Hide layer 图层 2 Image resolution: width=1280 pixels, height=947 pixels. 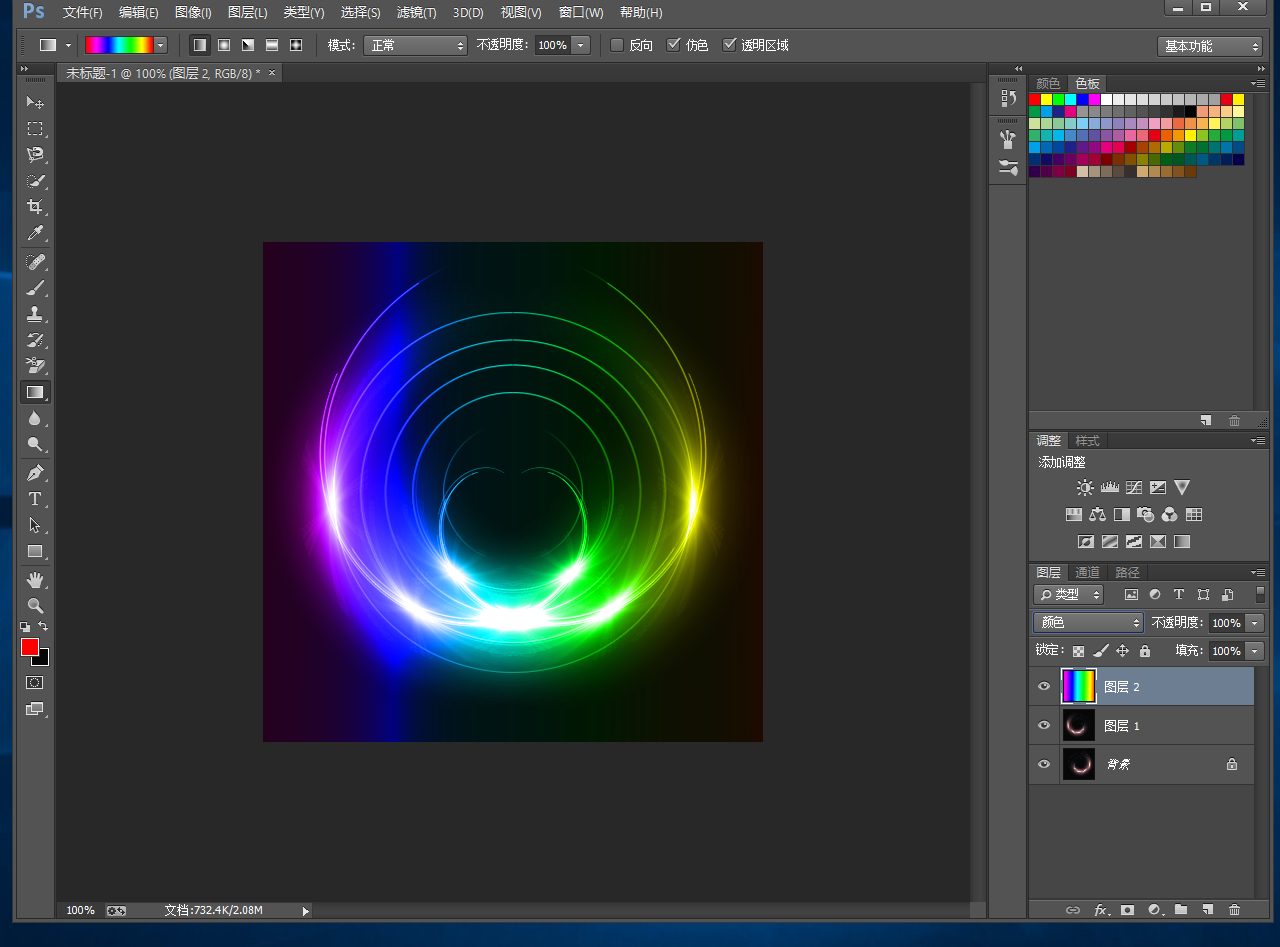pyautogui.click(x=1044, y=687)
